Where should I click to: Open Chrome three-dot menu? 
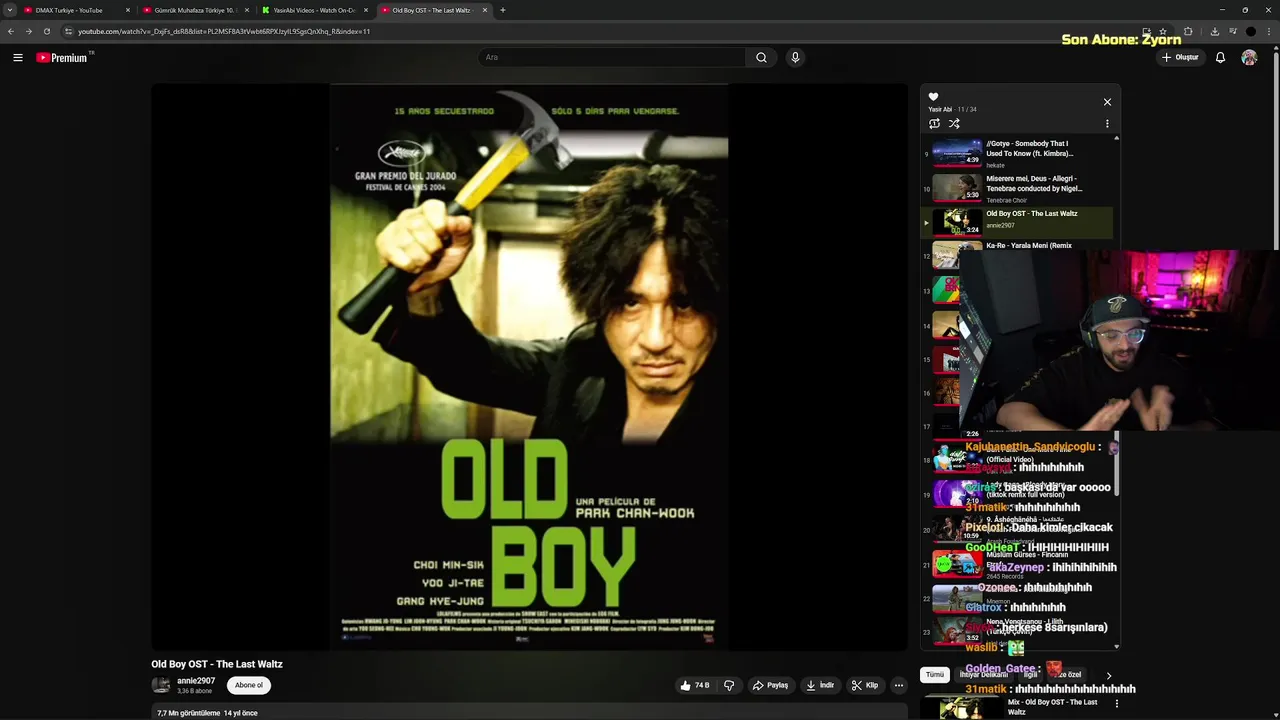(x=1270, y=31)
